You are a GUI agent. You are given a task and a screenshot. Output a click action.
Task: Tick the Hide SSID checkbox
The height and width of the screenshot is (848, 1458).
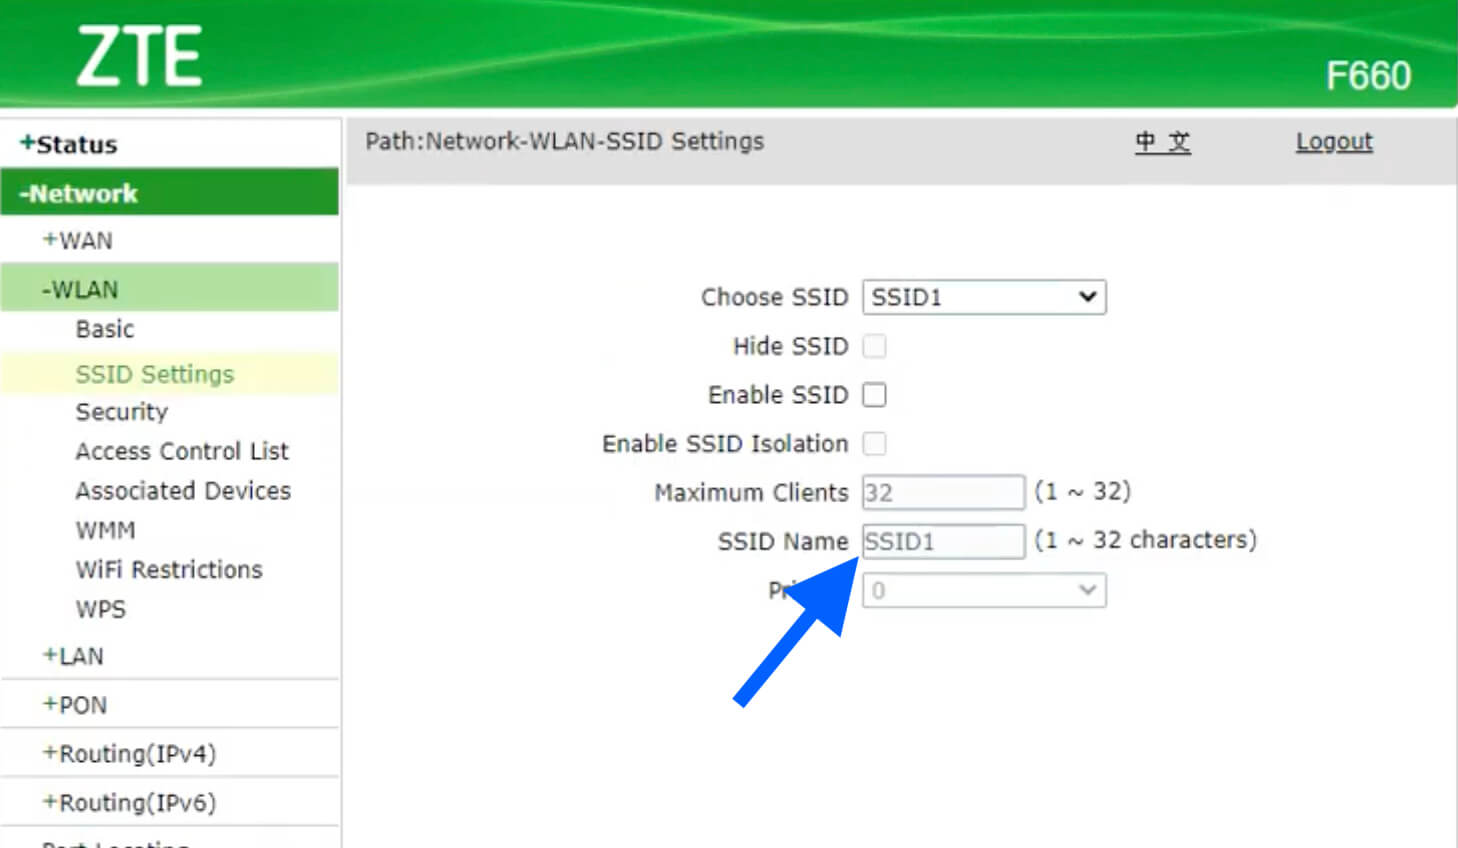(874, 346)
